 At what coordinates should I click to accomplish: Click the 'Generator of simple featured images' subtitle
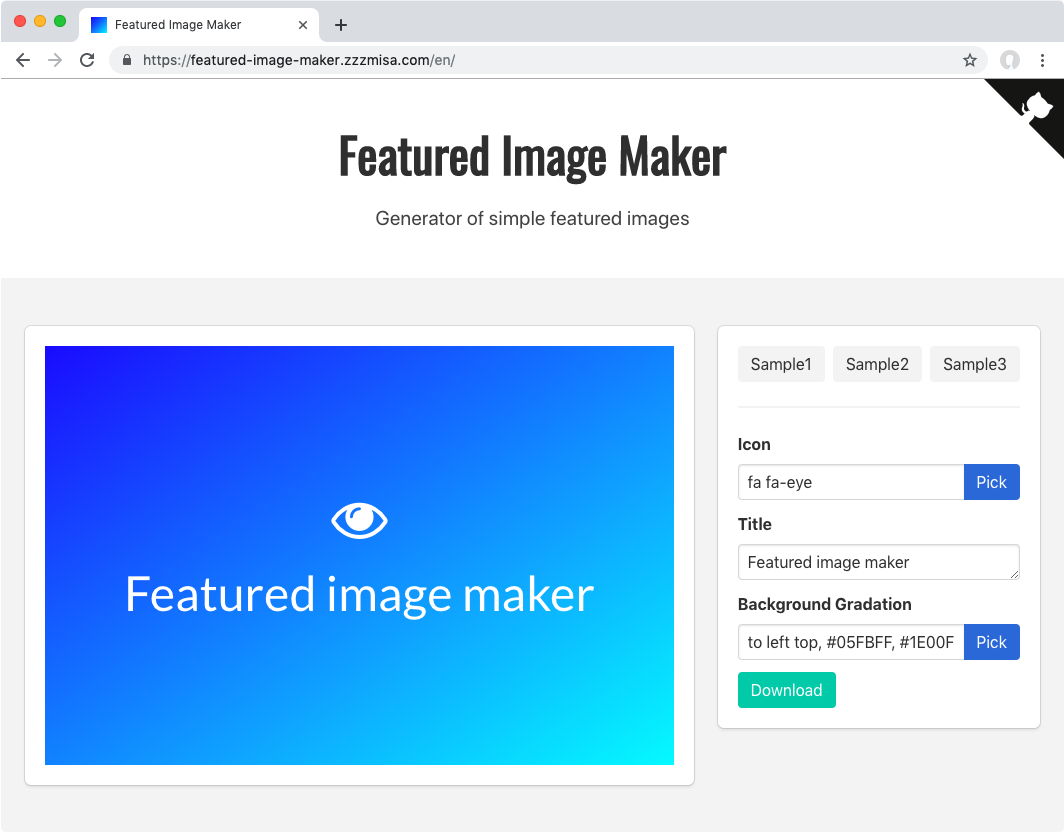coord(533,218)
